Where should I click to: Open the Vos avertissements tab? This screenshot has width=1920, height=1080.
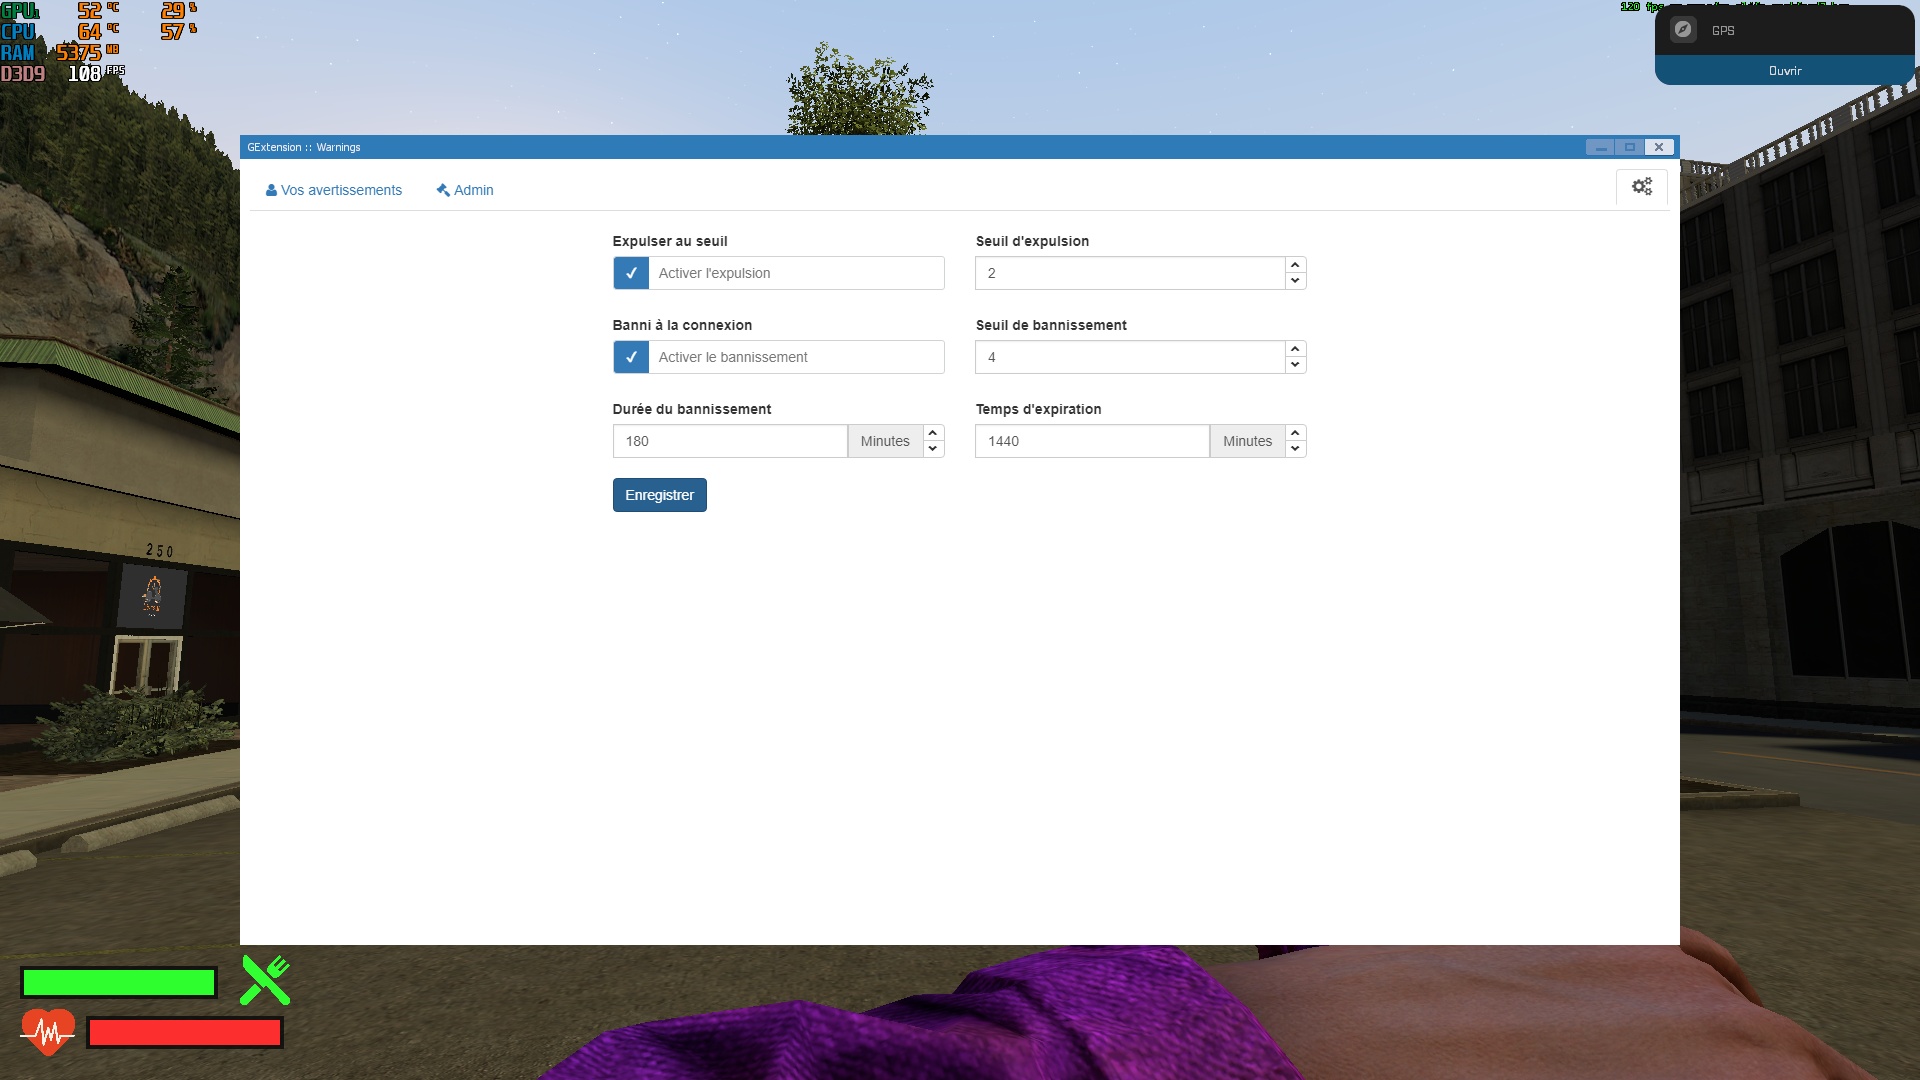[333, 190]
